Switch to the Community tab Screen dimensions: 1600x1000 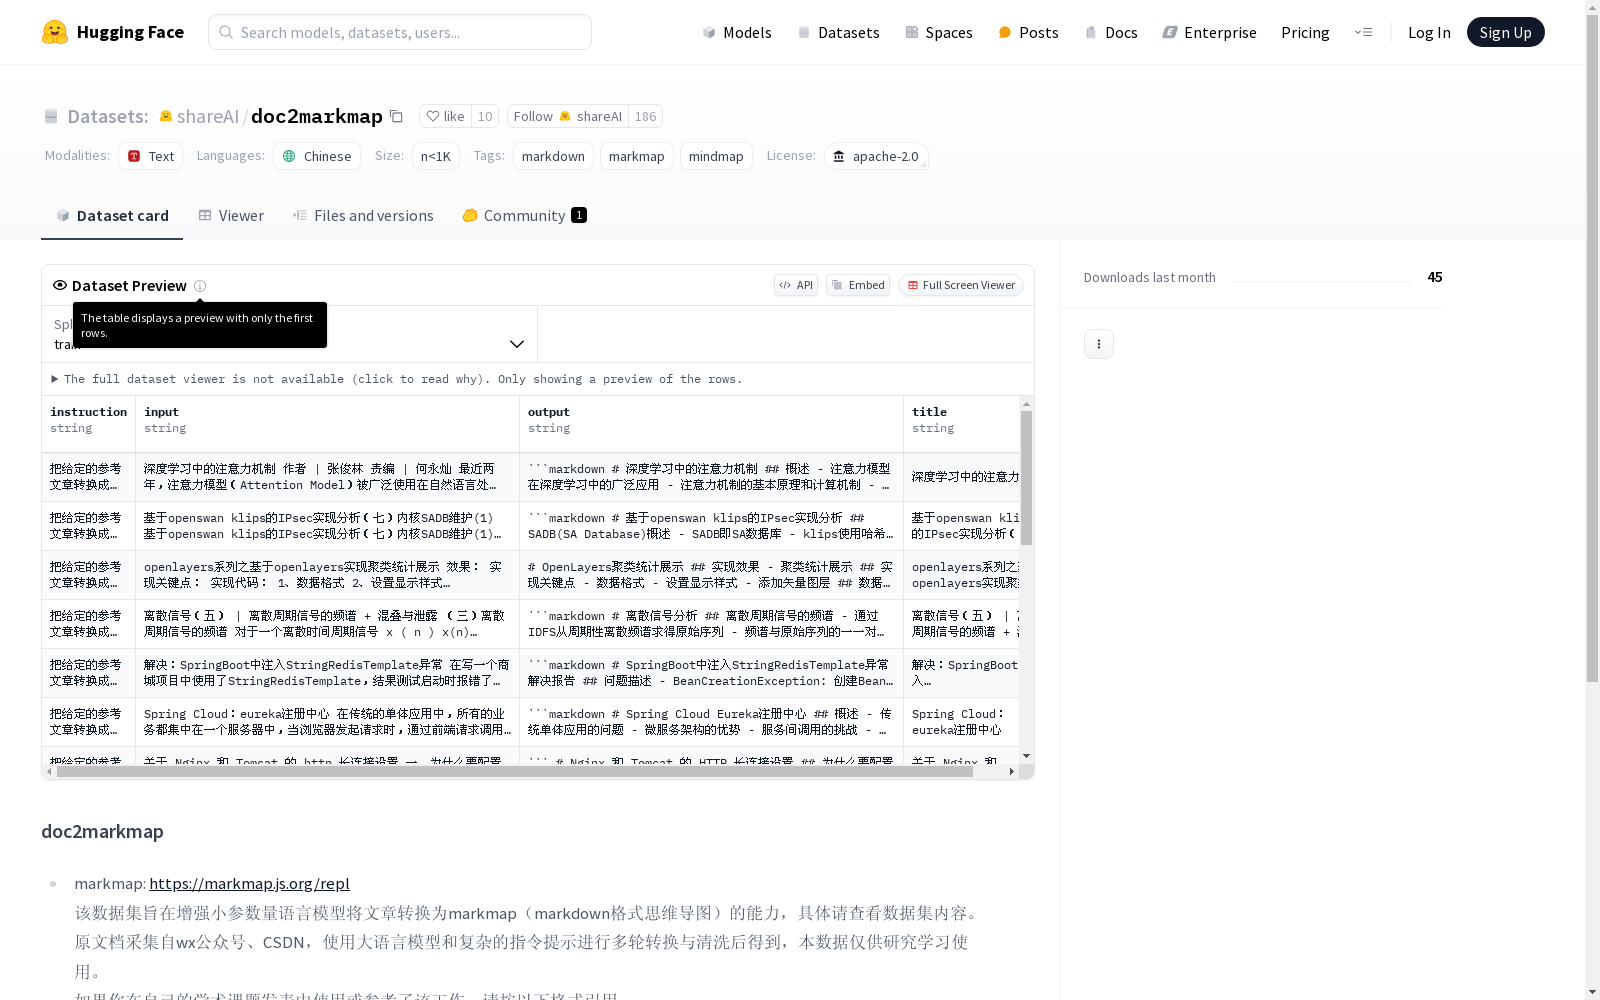[x=524, y=215]
